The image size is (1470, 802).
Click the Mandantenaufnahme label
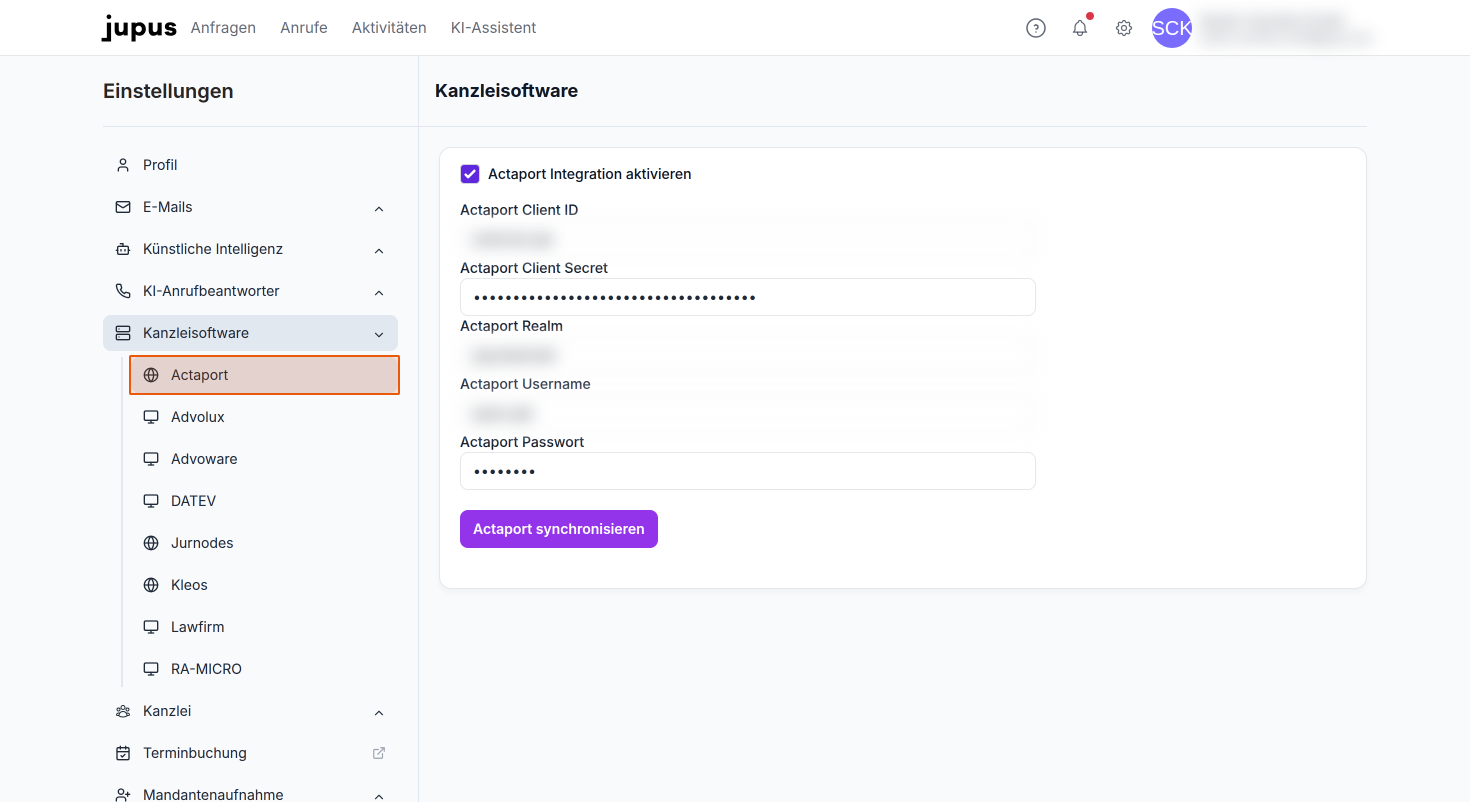point(213,795)
